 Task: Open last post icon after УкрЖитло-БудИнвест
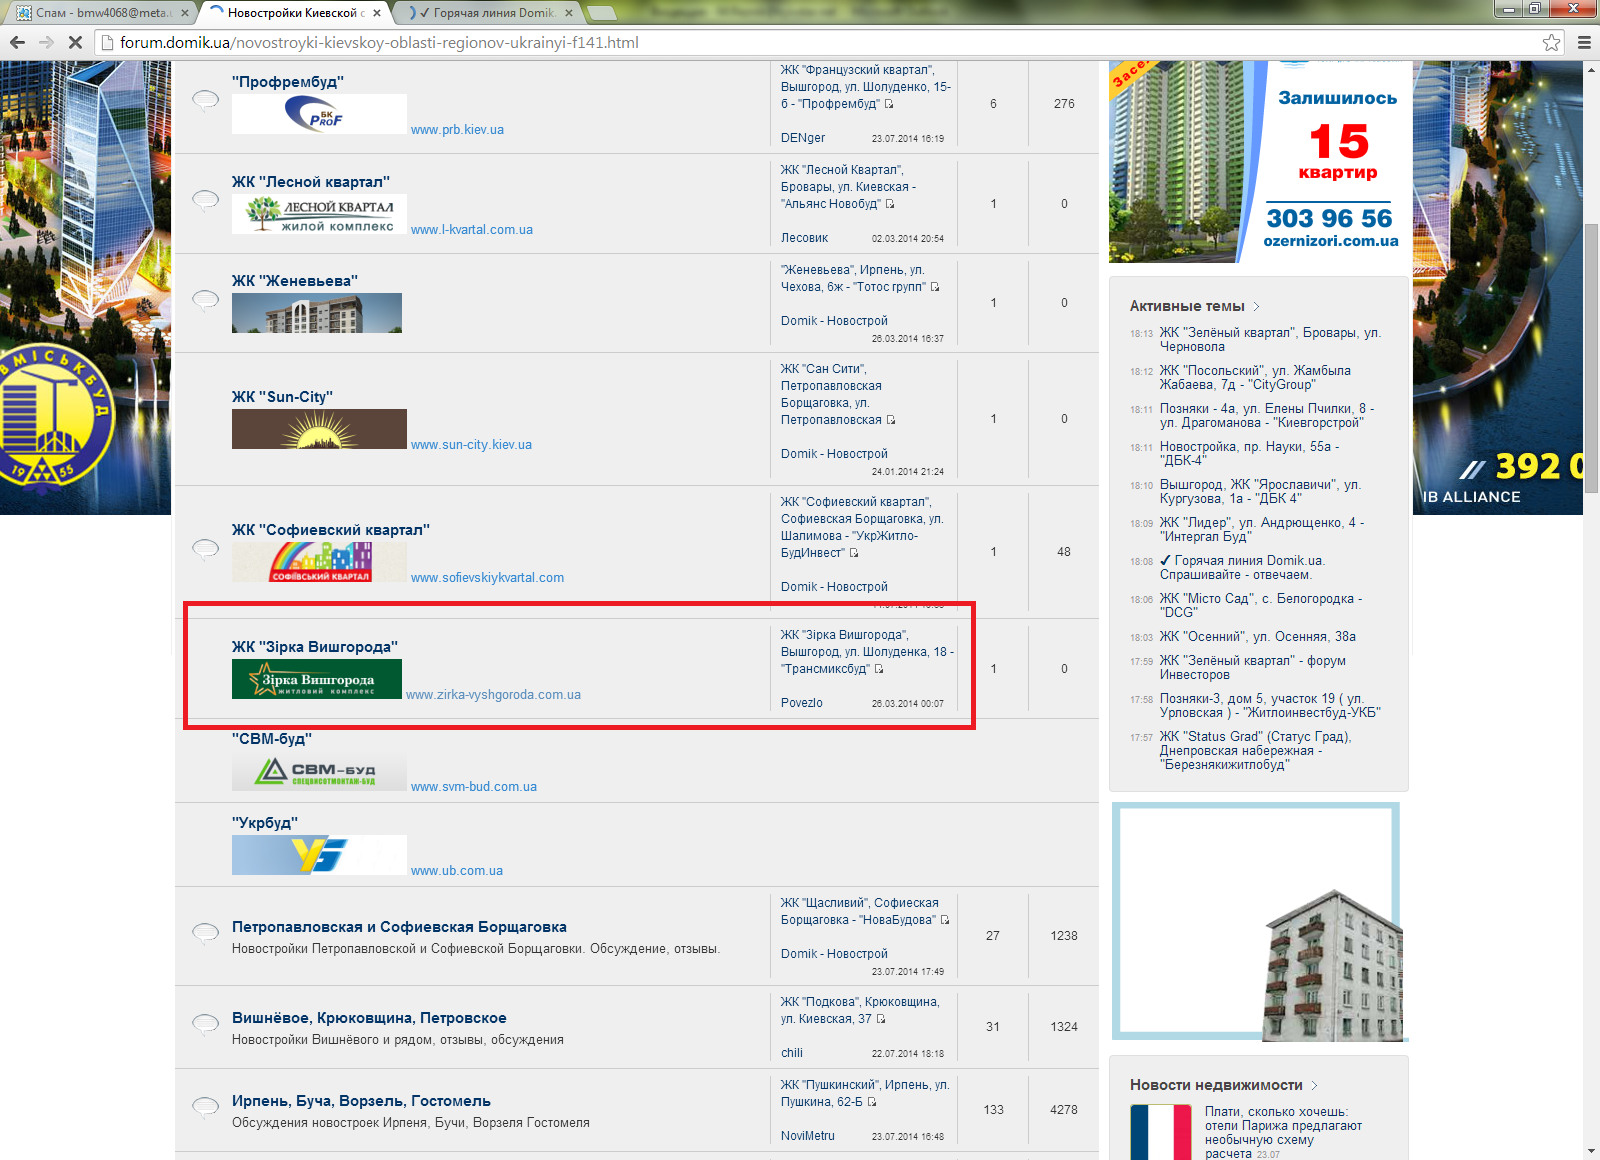pyautogui.click(x=854, y=553)
